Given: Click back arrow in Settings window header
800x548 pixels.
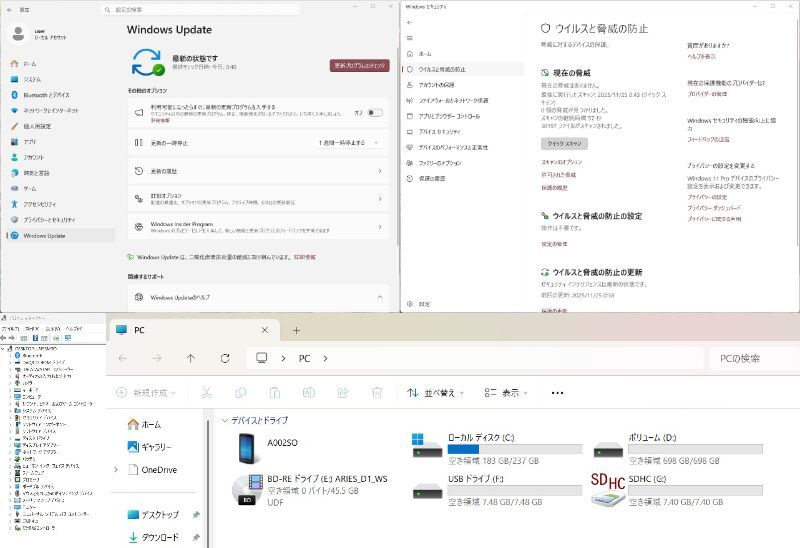Looking at the screenshot, I should coord(10,10).
